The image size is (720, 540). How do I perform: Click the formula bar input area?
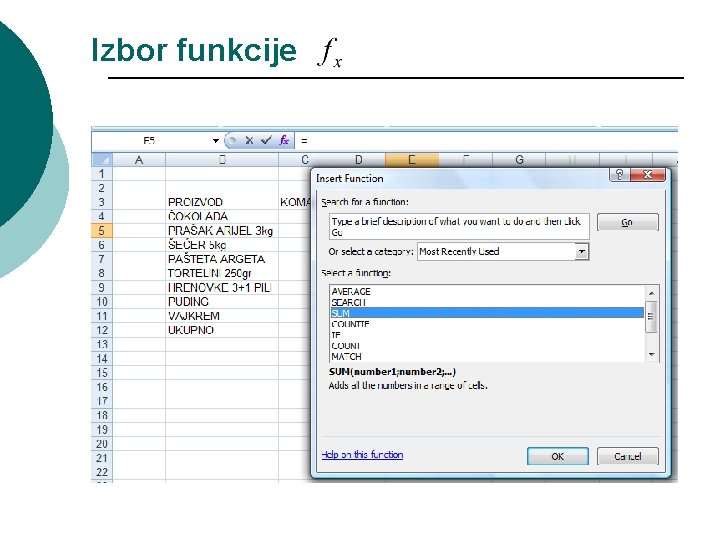pyautogui.click(x=487, y=141)
